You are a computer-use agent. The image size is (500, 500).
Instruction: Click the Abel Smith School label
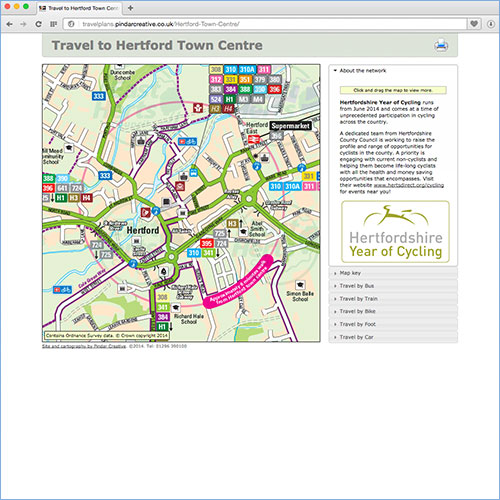tap(257, 229)
